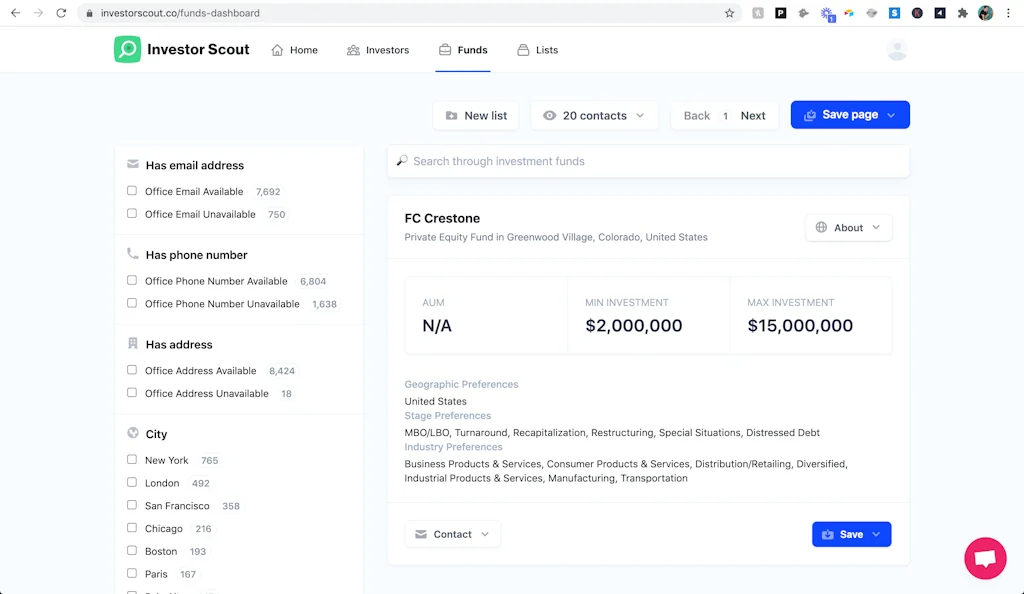Open the pink chat bubble in the corner
This screenshot has height=594, width=1024.
click(x=985, y=558)
